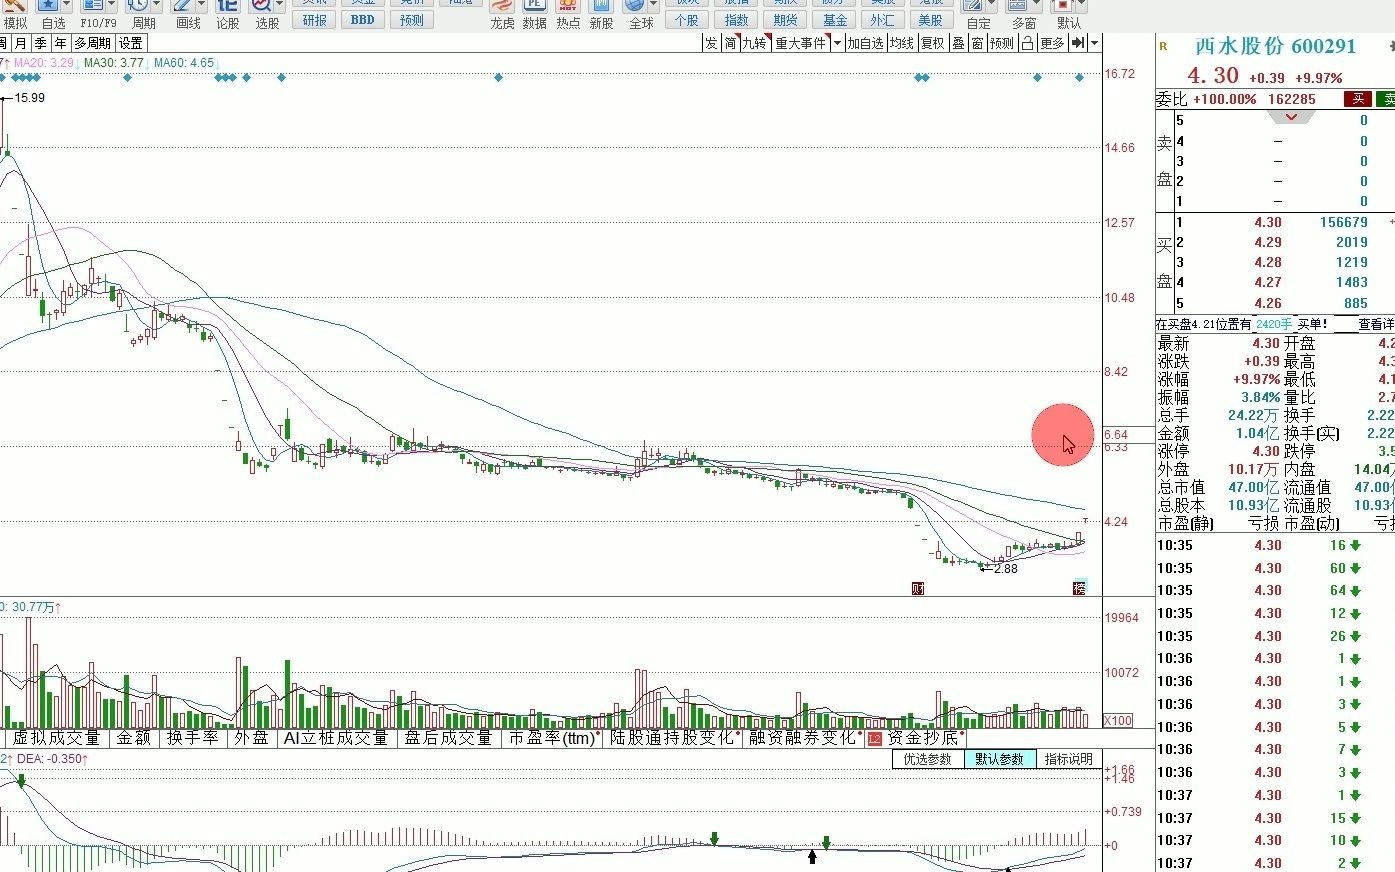Open the 选股 stock screener icon
1395x872 pixels.
(260, 6)
